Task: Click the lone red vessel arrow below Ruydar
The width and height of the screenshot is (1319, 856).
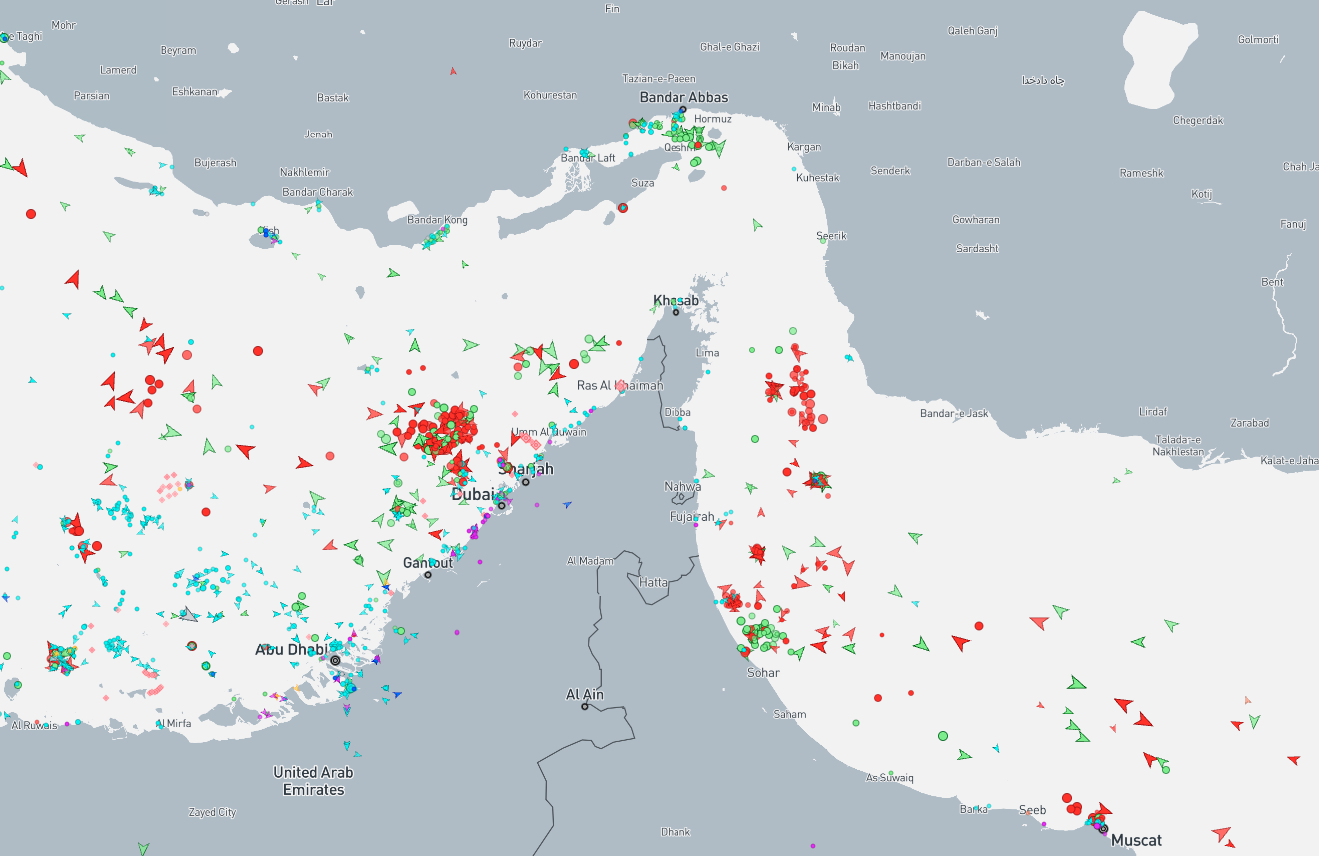Action: pos(453,71)
